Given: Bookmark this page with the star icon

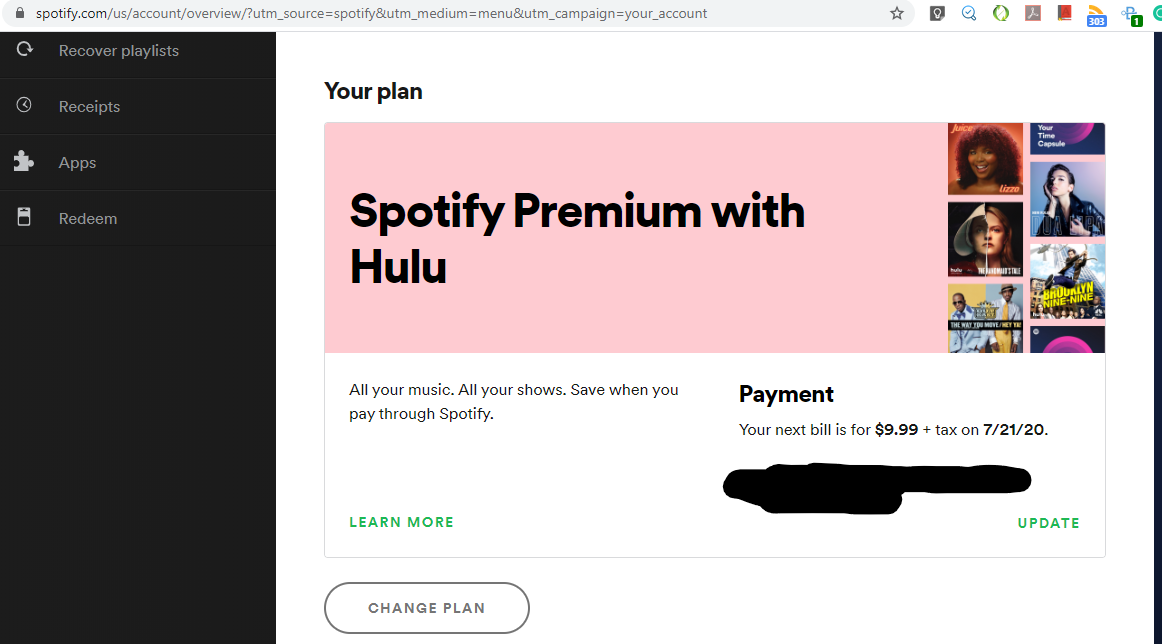Looking at the screenshot, I should (897, 14).
